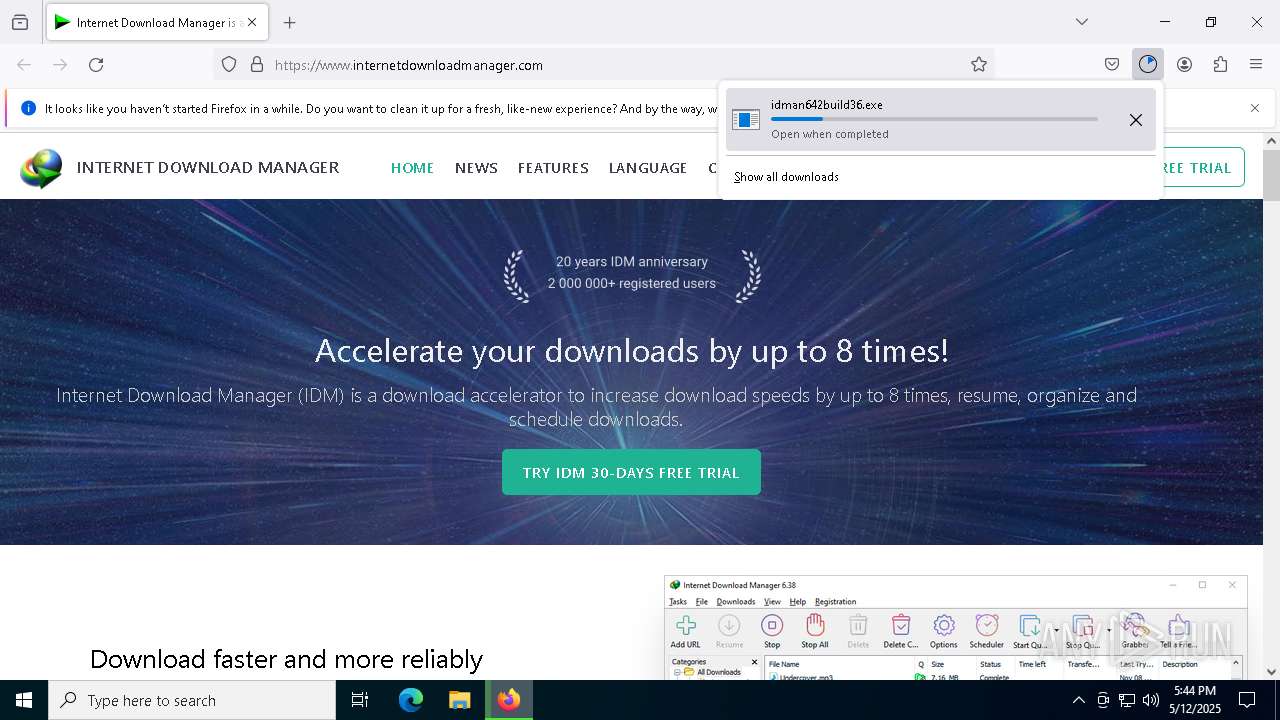Click the idman642build36.exe file icon

746,120
